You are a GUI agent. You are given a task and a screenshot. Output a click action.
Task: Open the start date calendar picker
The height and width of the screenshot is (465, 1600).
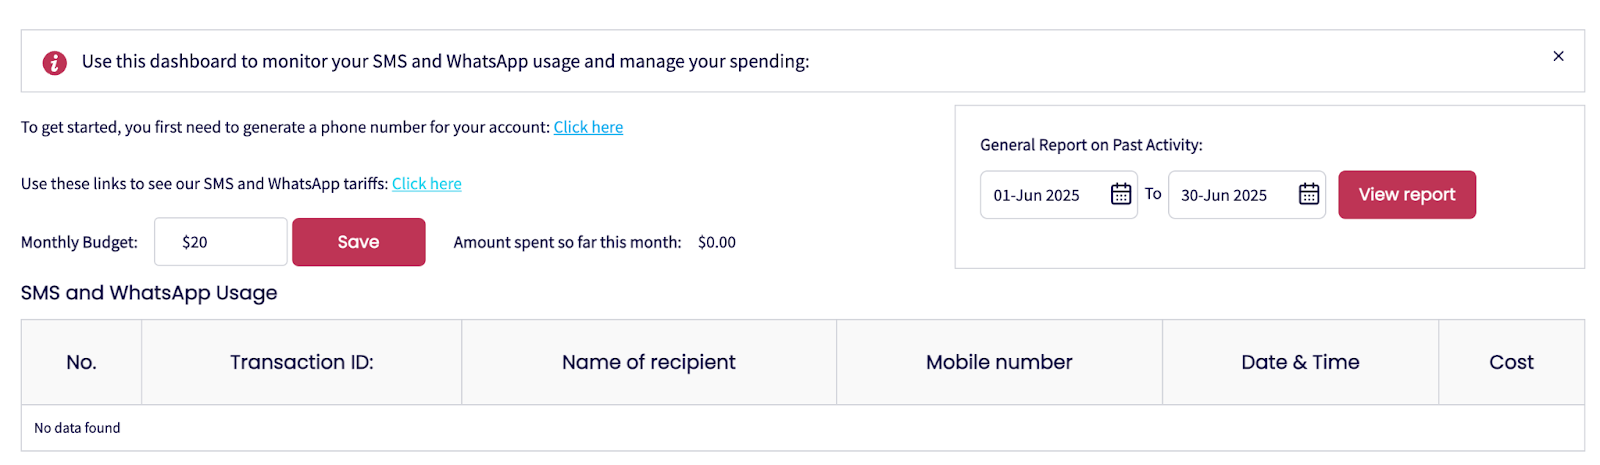[1121, 194]
